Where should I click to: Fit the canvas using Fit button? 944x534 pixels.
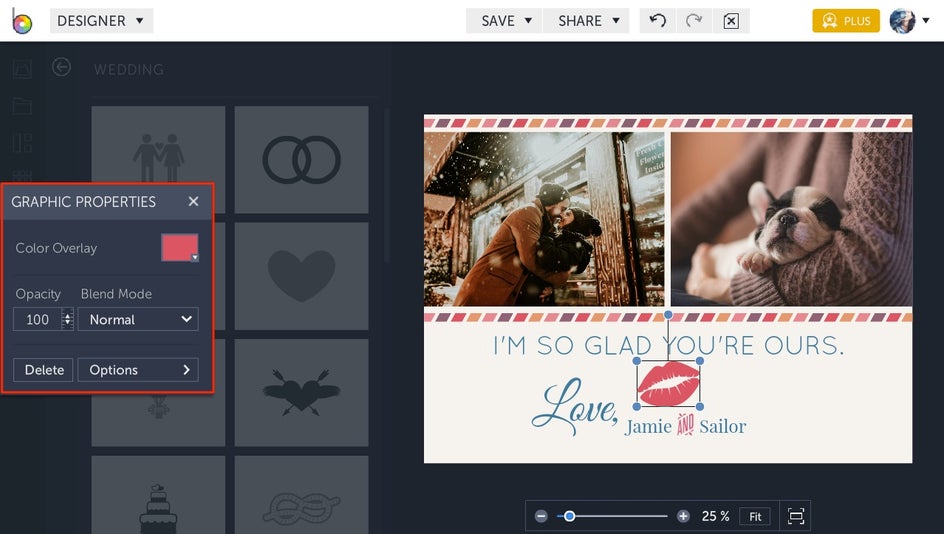point(755,517)
